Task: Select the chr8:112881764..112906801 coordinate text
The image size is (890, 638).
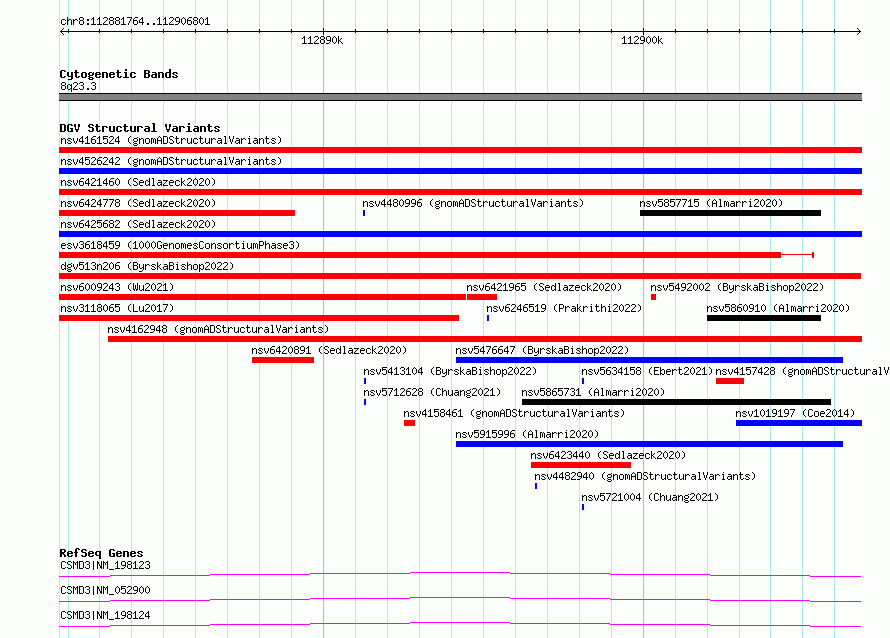Action: [x=135, y=22]
